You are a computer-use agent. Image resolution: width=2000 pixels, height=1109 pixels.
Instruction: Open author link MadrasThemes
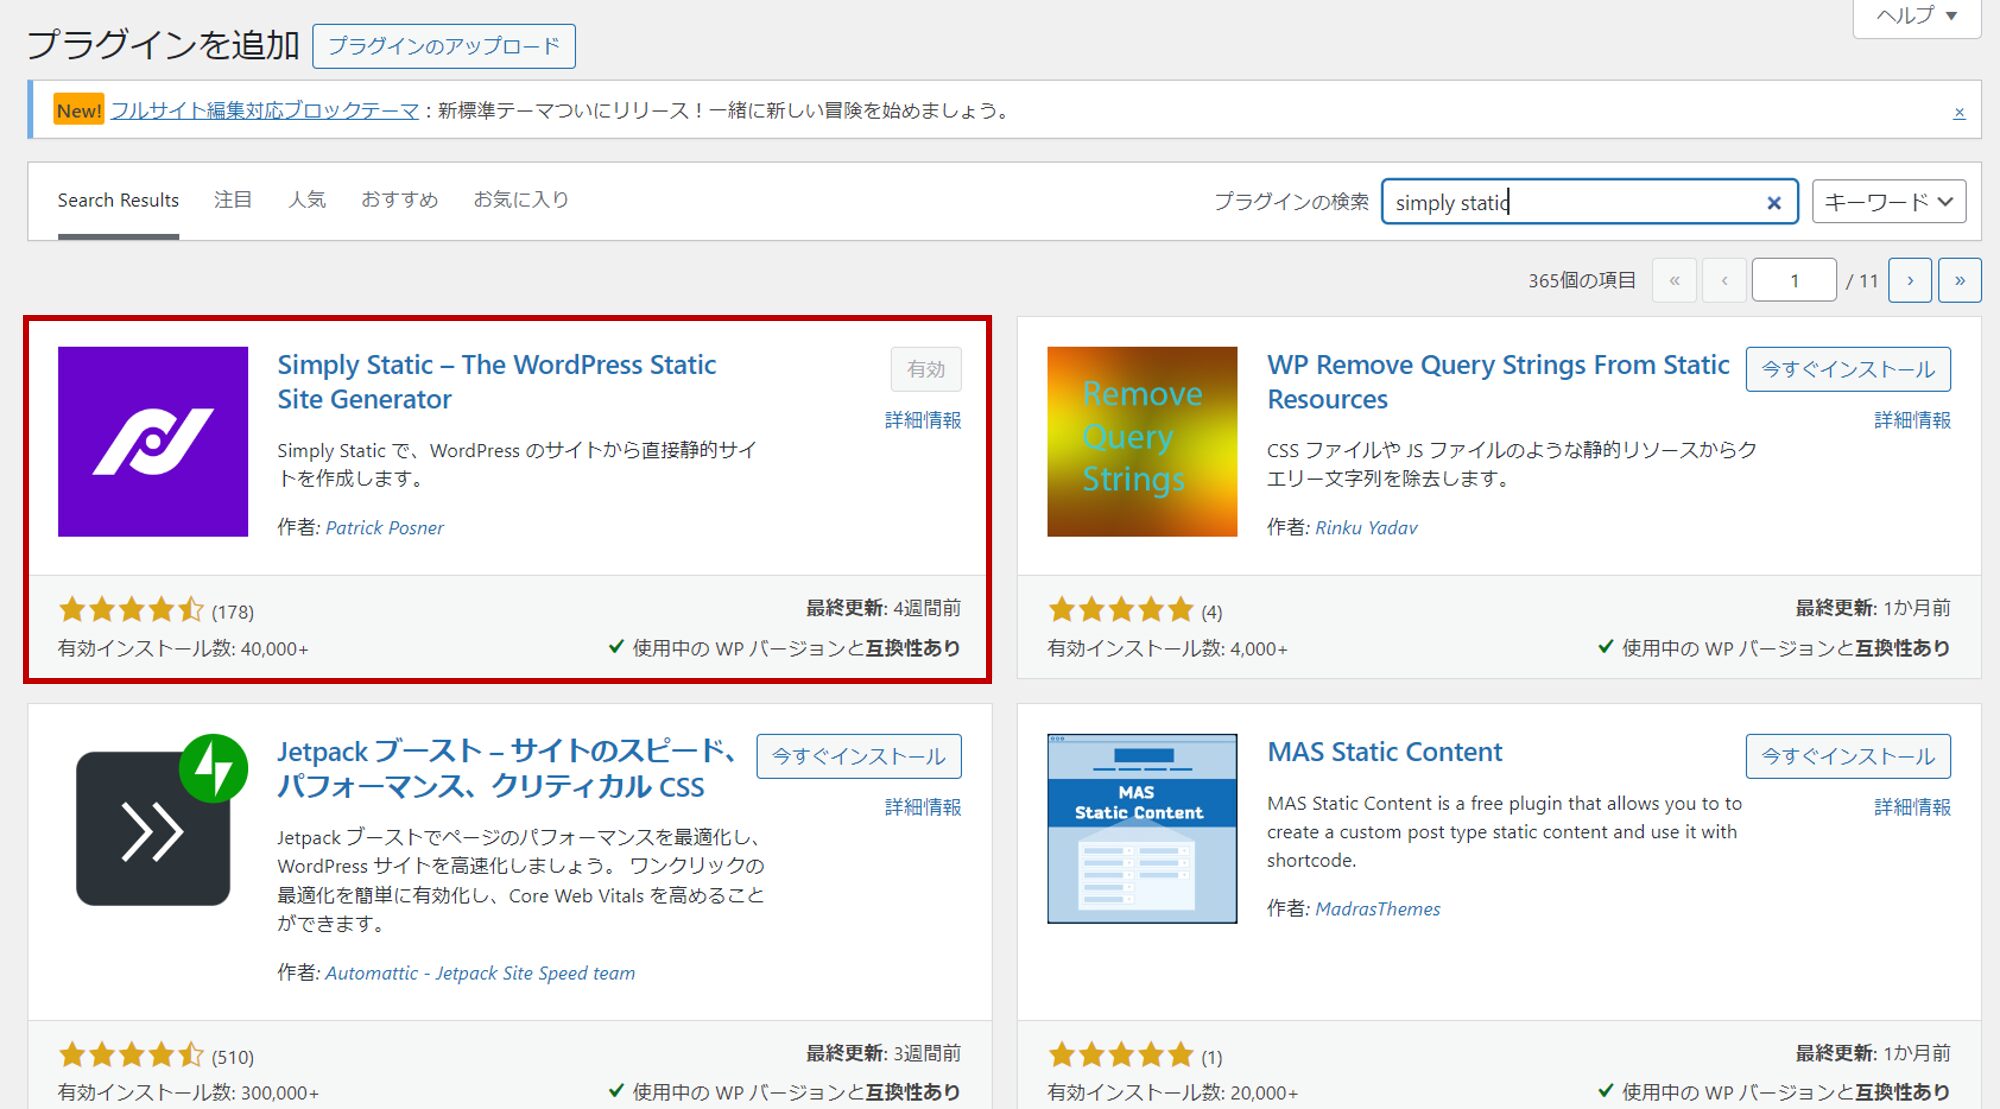click(x=1378, y=909)
